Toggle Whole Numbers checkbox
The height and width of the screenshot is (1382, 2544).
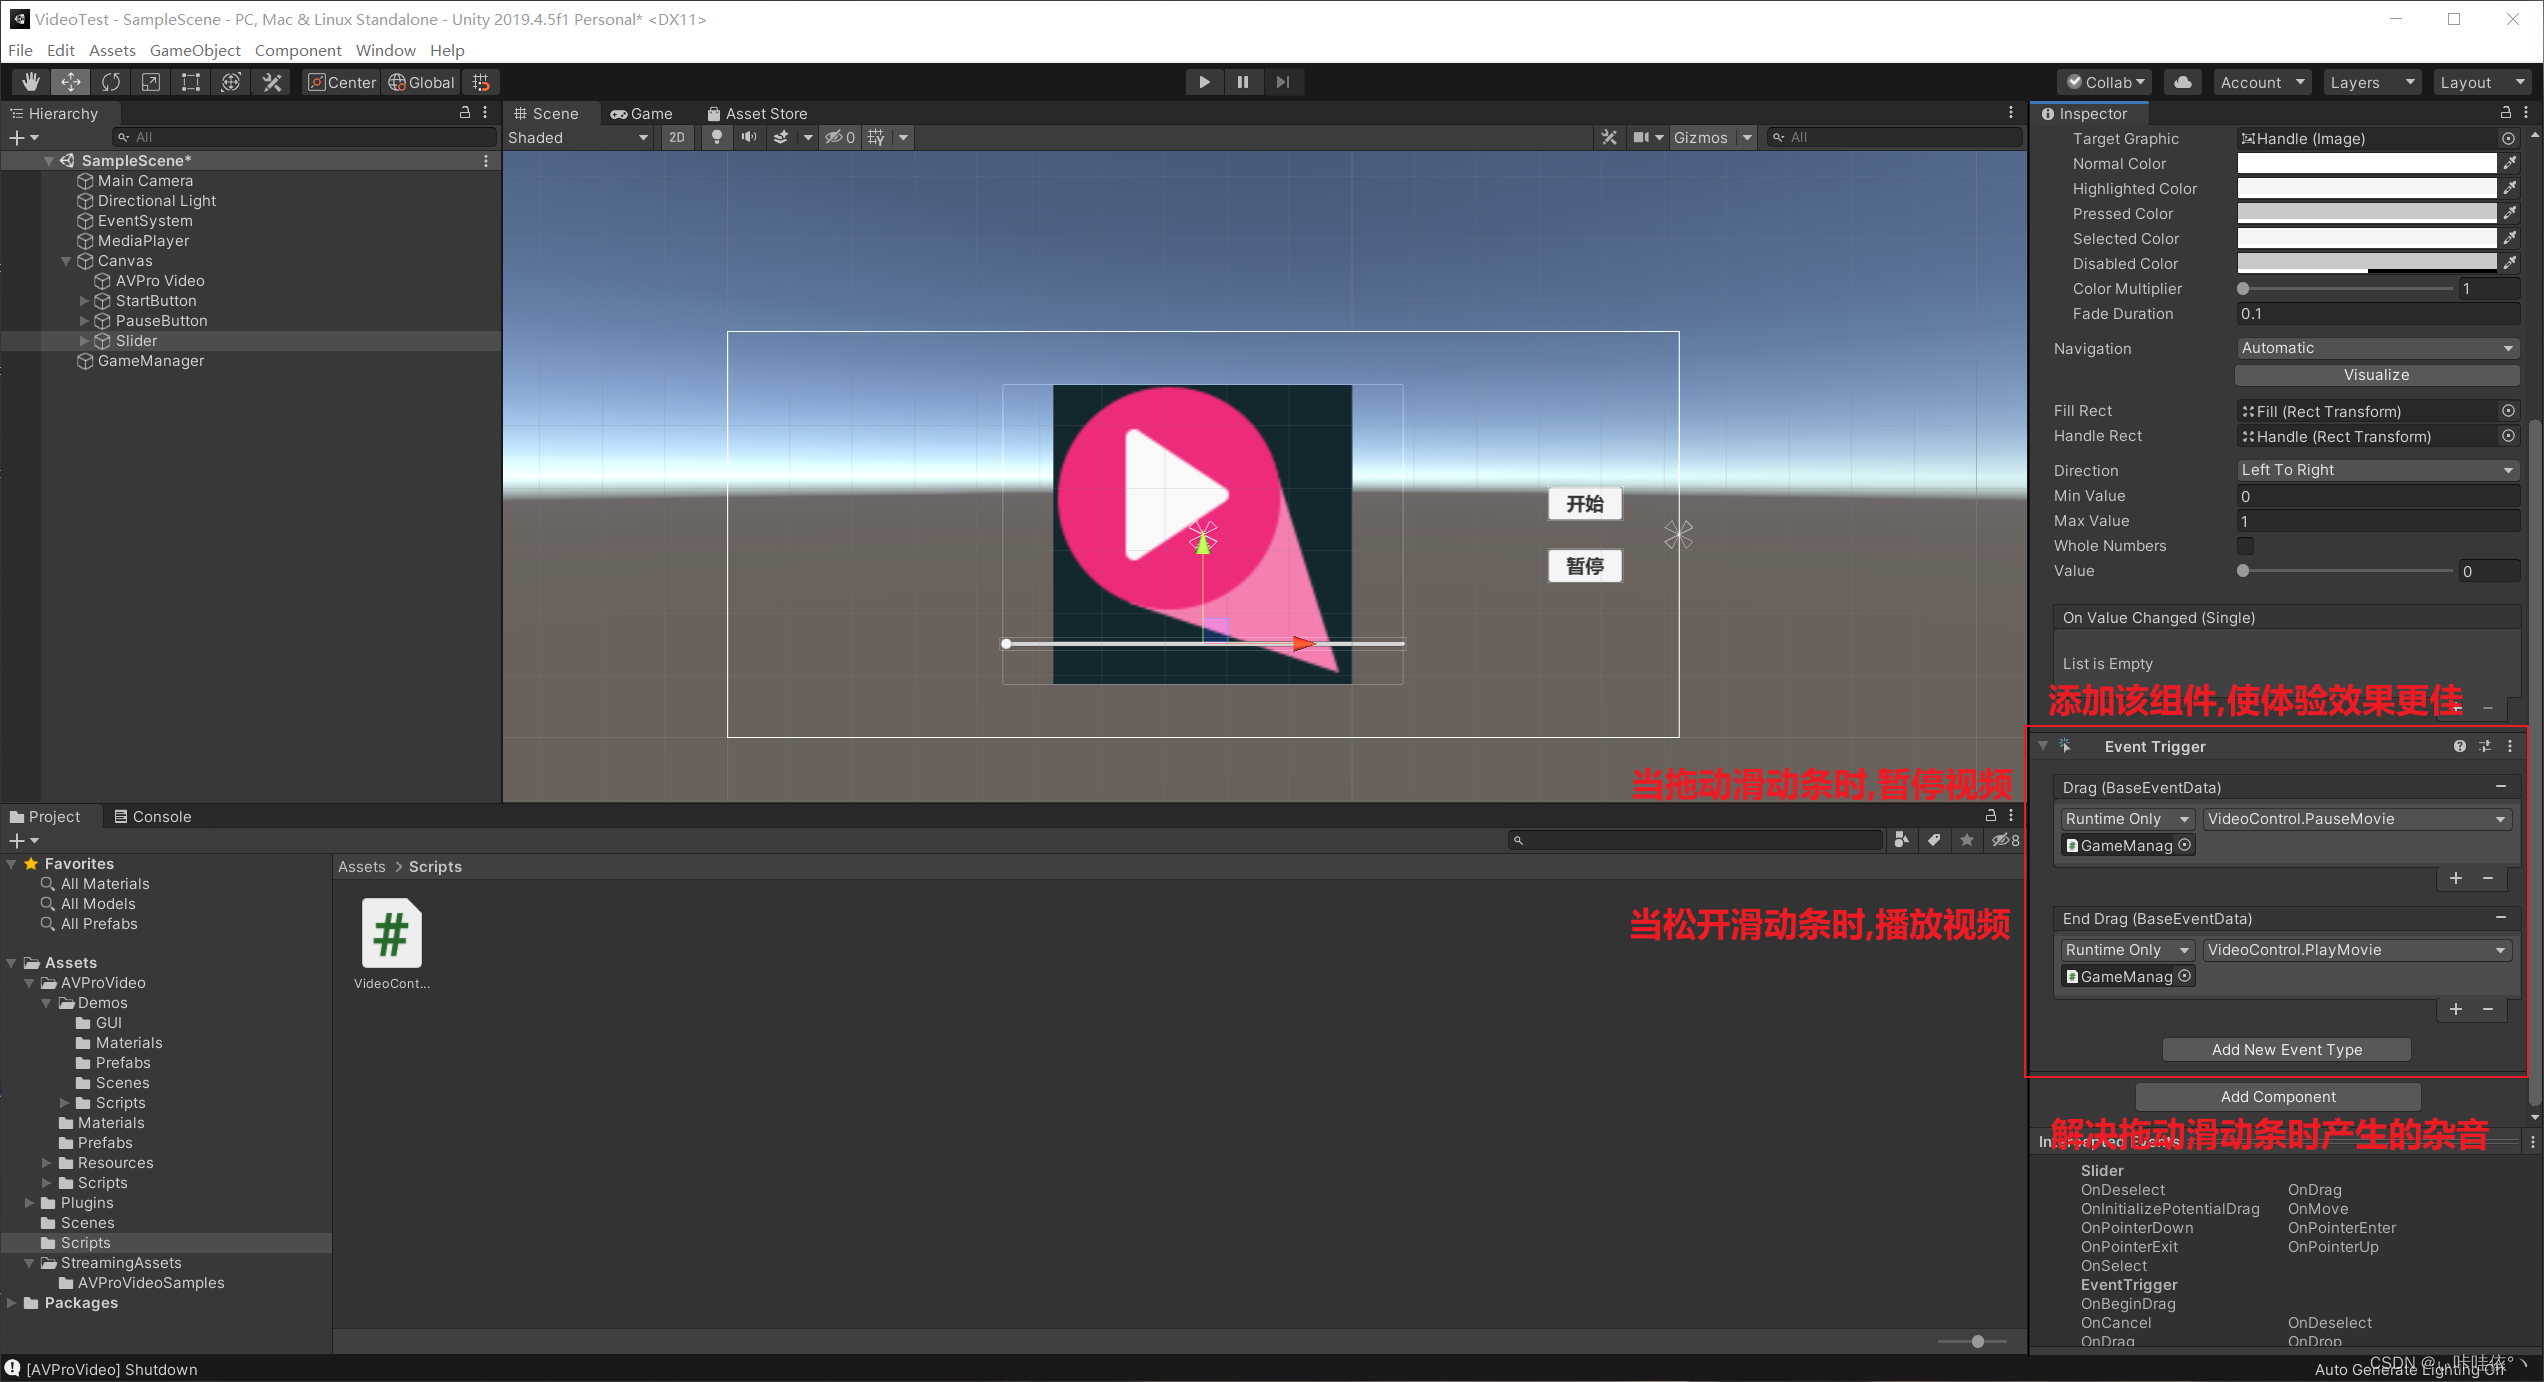2246,546
